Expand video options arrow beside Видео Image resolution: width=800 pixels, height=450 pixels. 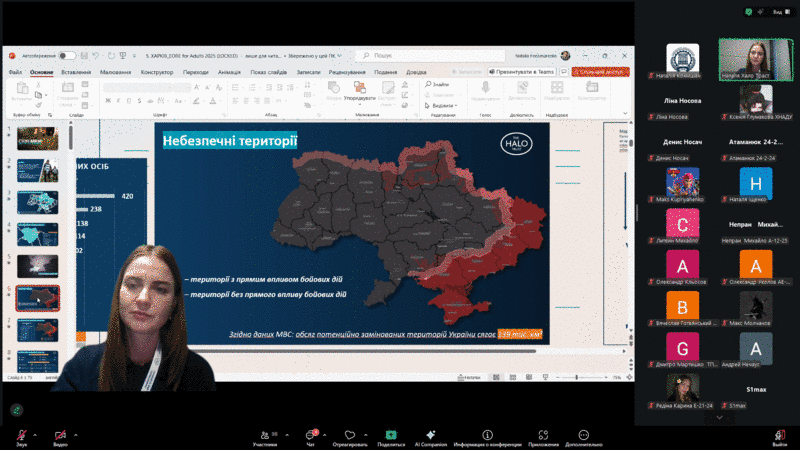(78, 435)
